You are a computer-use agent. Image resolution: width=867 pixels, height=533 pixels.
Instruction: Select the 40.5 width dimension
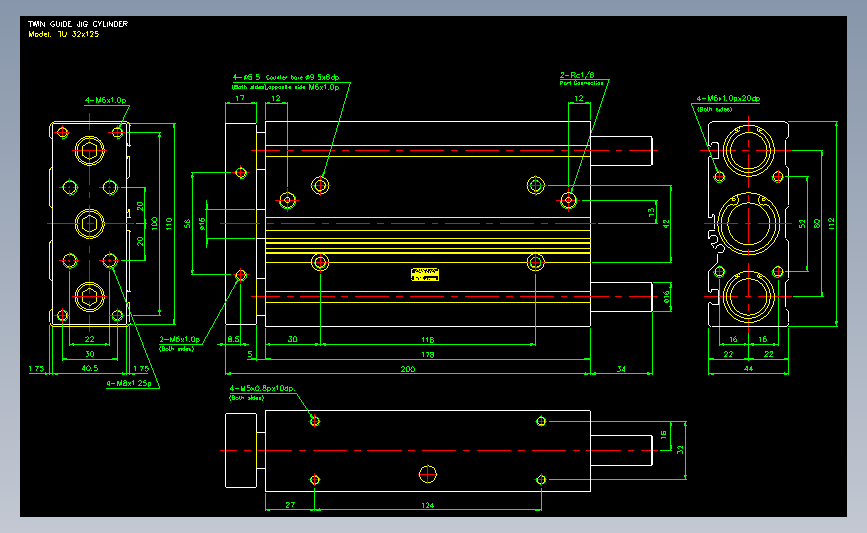pos(90,368)
